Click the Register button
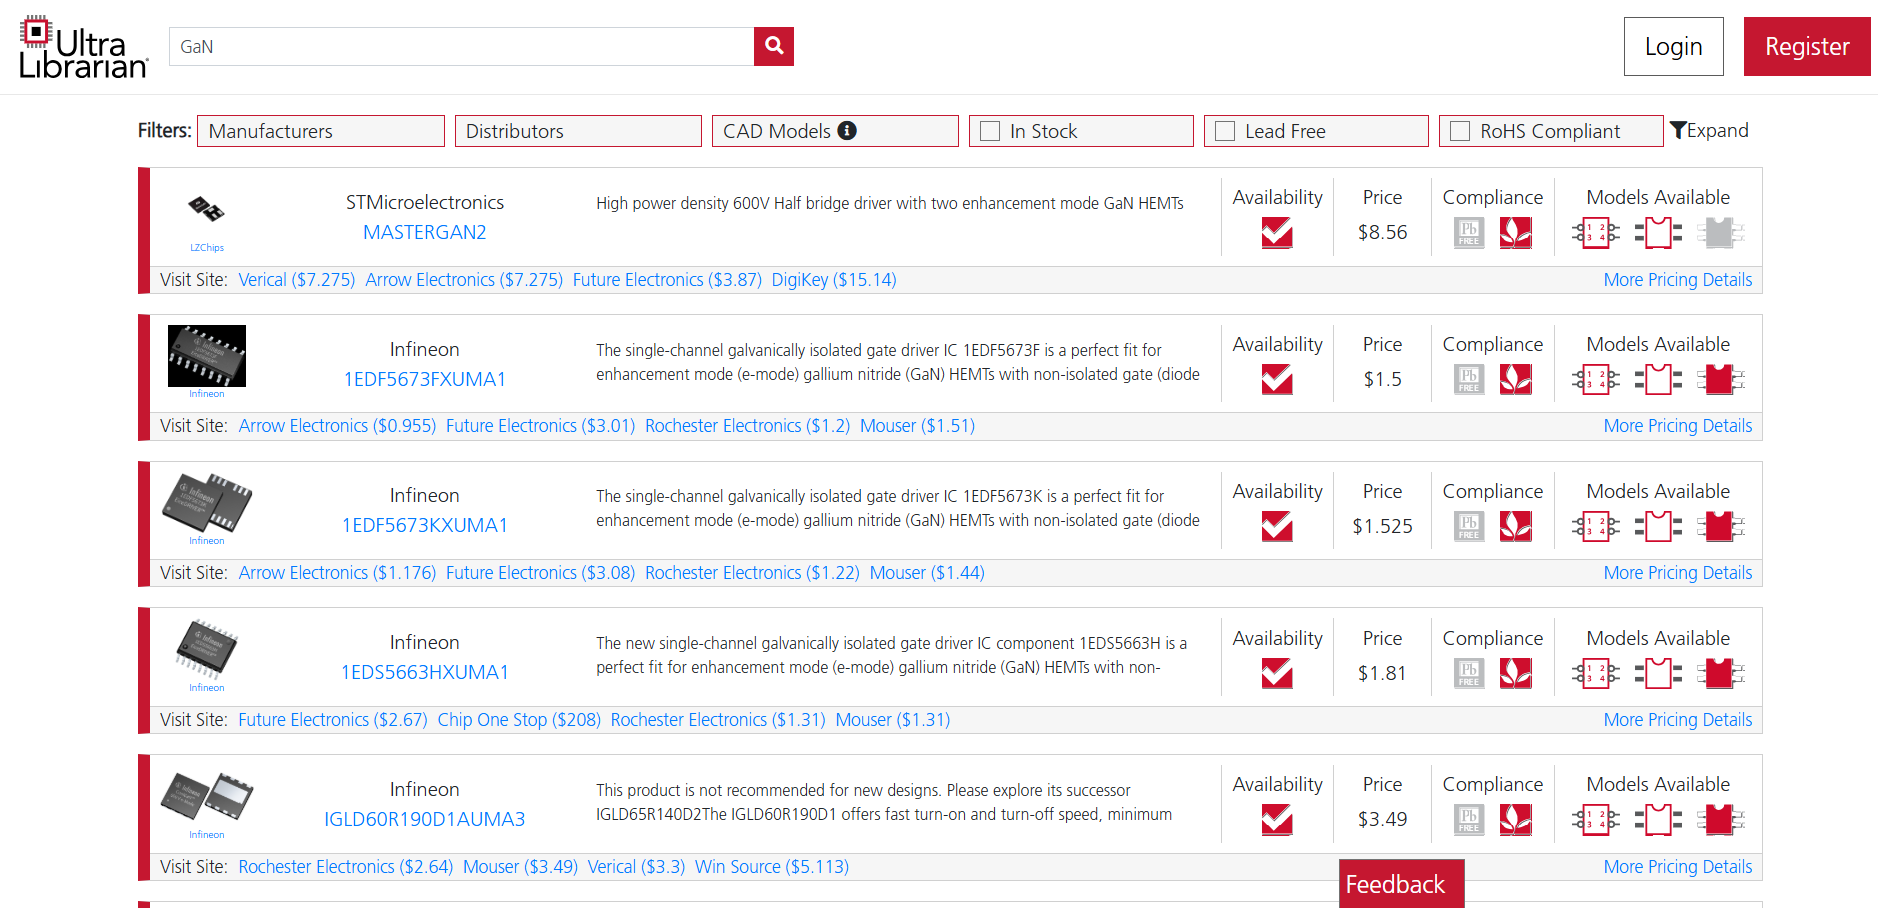1878x908 pixels. click(x=1806, y=47)
